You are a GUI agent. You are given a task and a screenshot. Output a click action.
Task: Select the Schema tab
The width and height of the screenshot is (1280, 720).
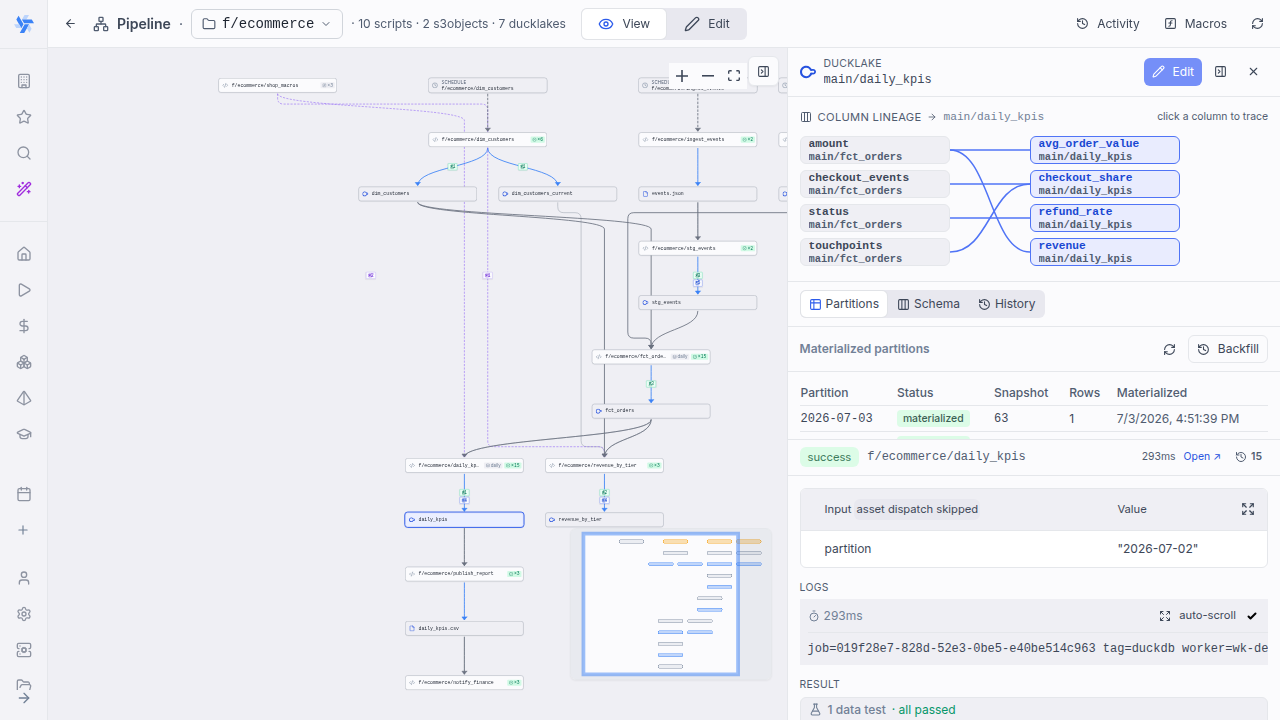[928, 304]
